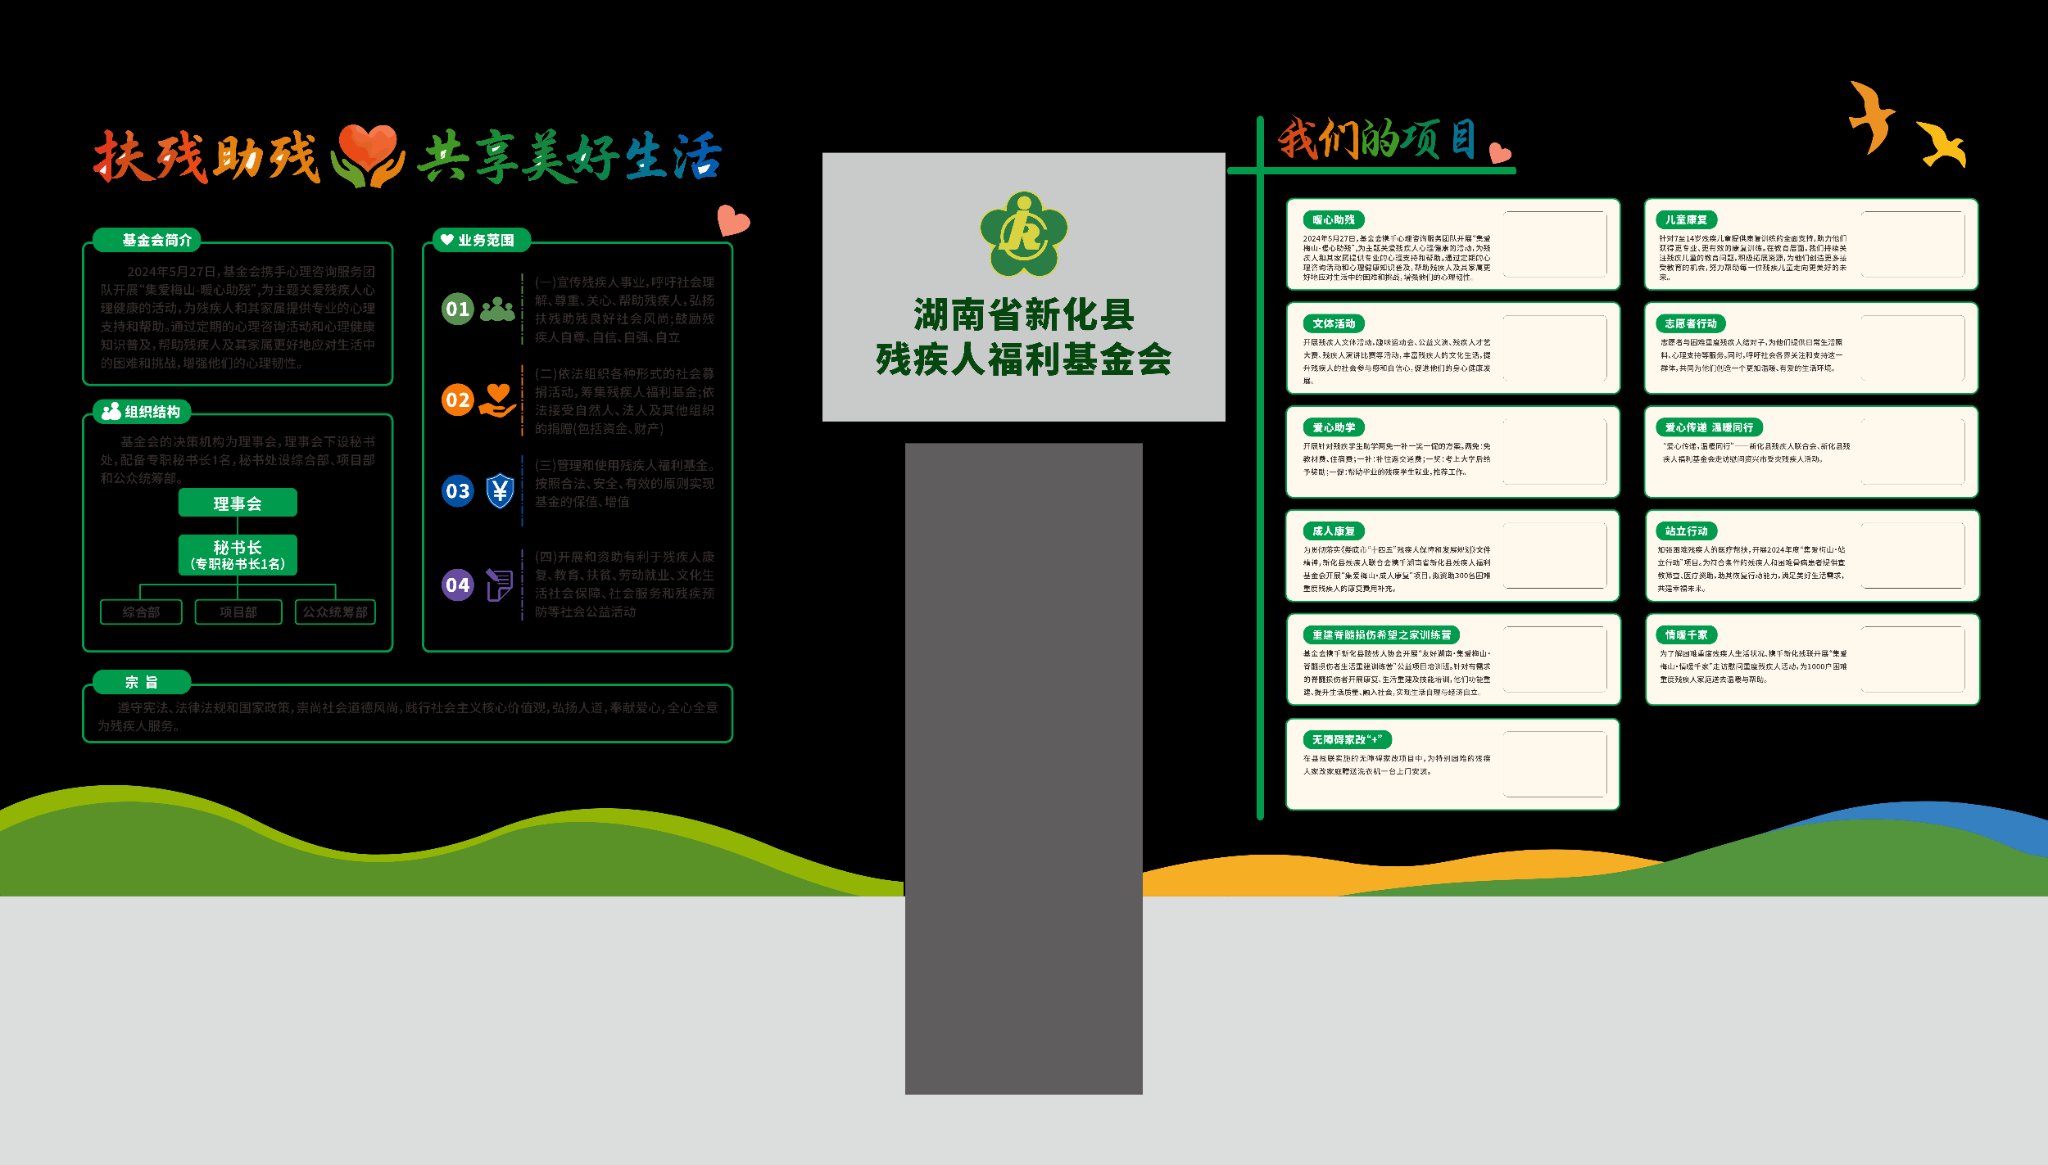Click the pink heart above the 业务范围 panel
Image resolution: width=2048 pixels, height=1165 pixels.
733,220
